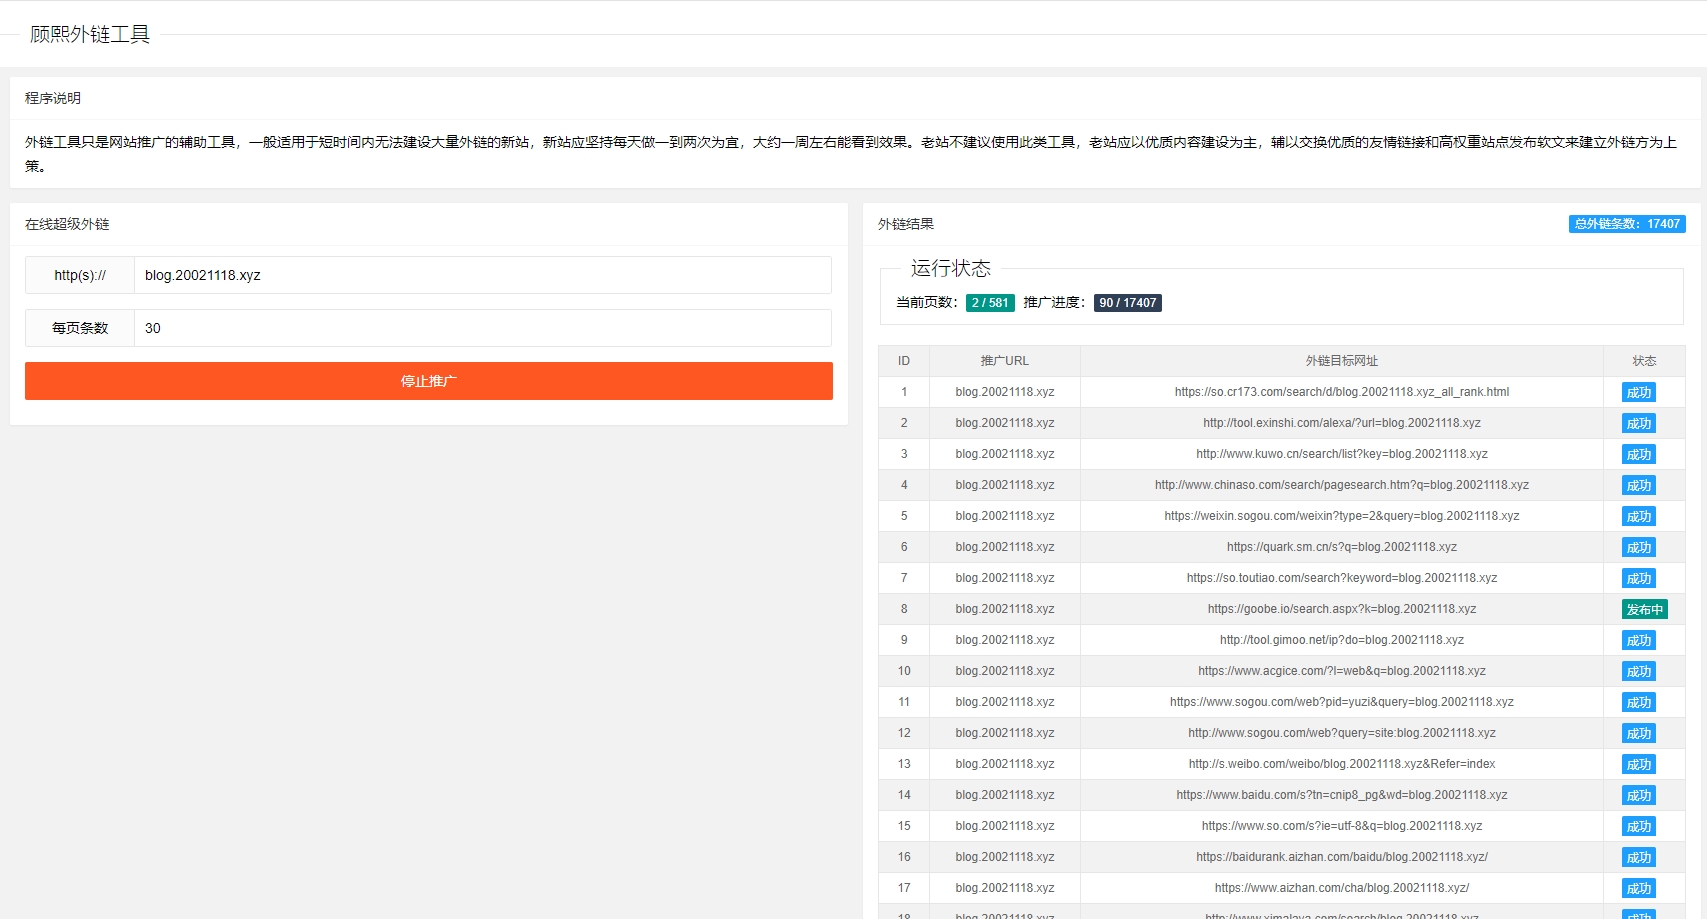Viewport: 1707px width, 919px height.
Task: Click the 成功 badge for the kuwo.cn row
Action: tap(1638, 454)
